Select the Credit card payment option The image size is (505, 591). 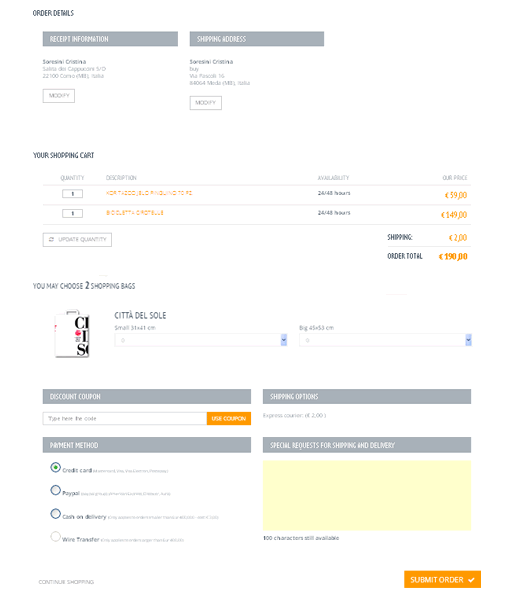click(x=55, y=467)
